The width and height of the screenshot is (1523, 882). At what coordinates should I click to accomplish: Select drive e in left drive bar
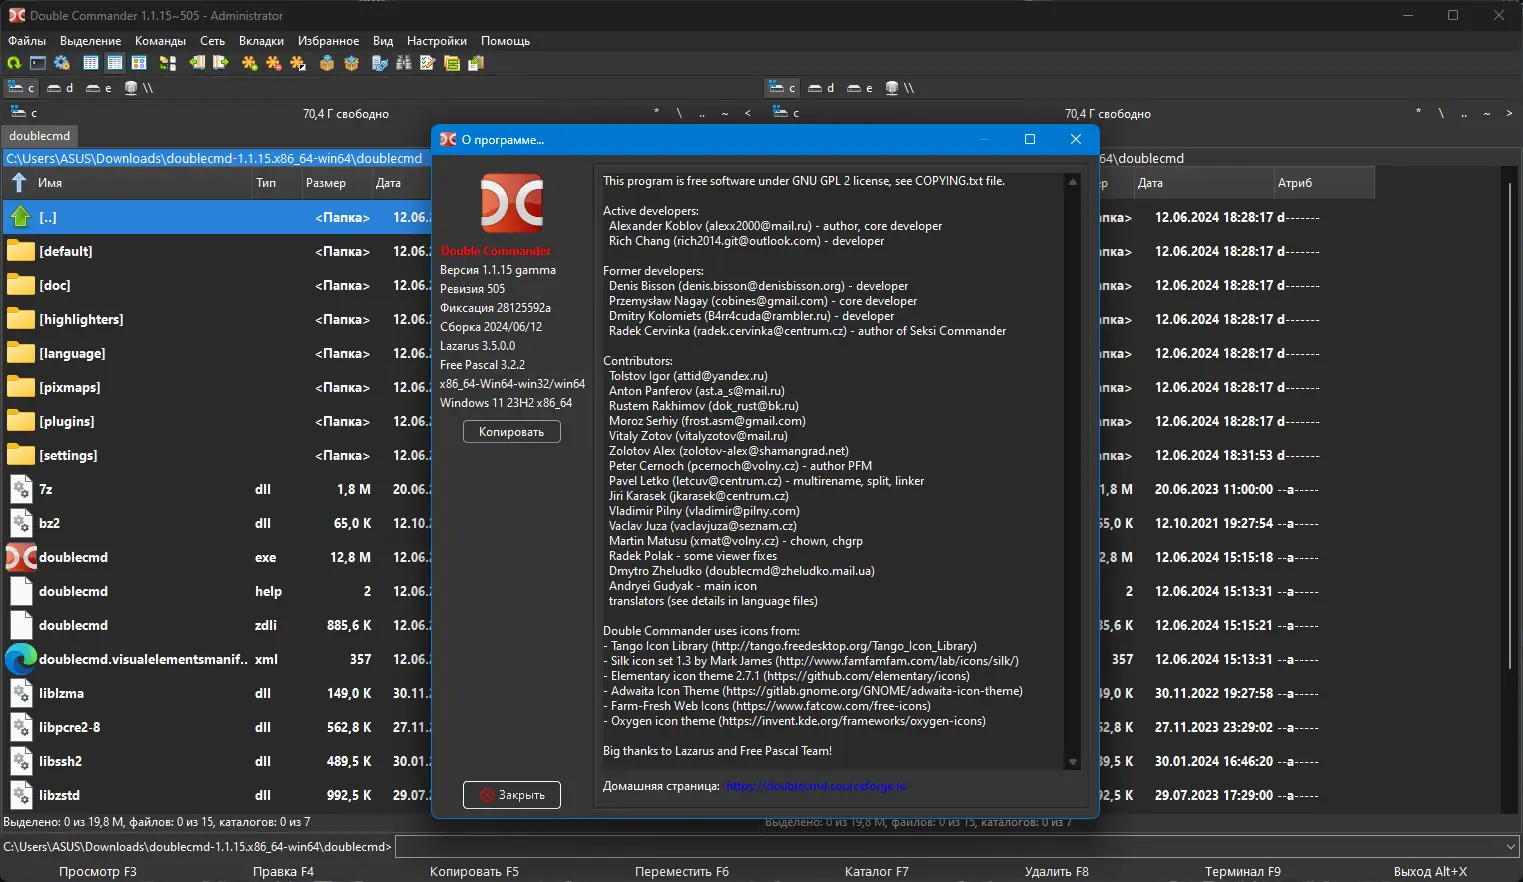pyautogui.click(x=99, y=88)
